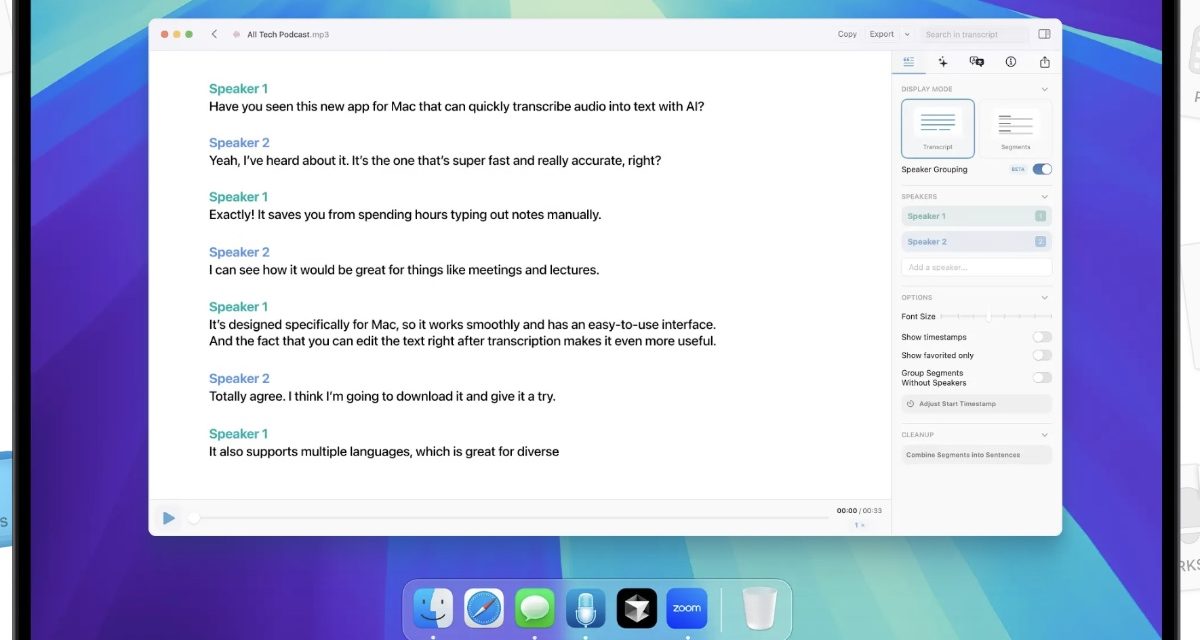Click the line "I can see how it would"
Image resolution: width=1200 pixels, height=640 pixels.
(x=404, y=270)
